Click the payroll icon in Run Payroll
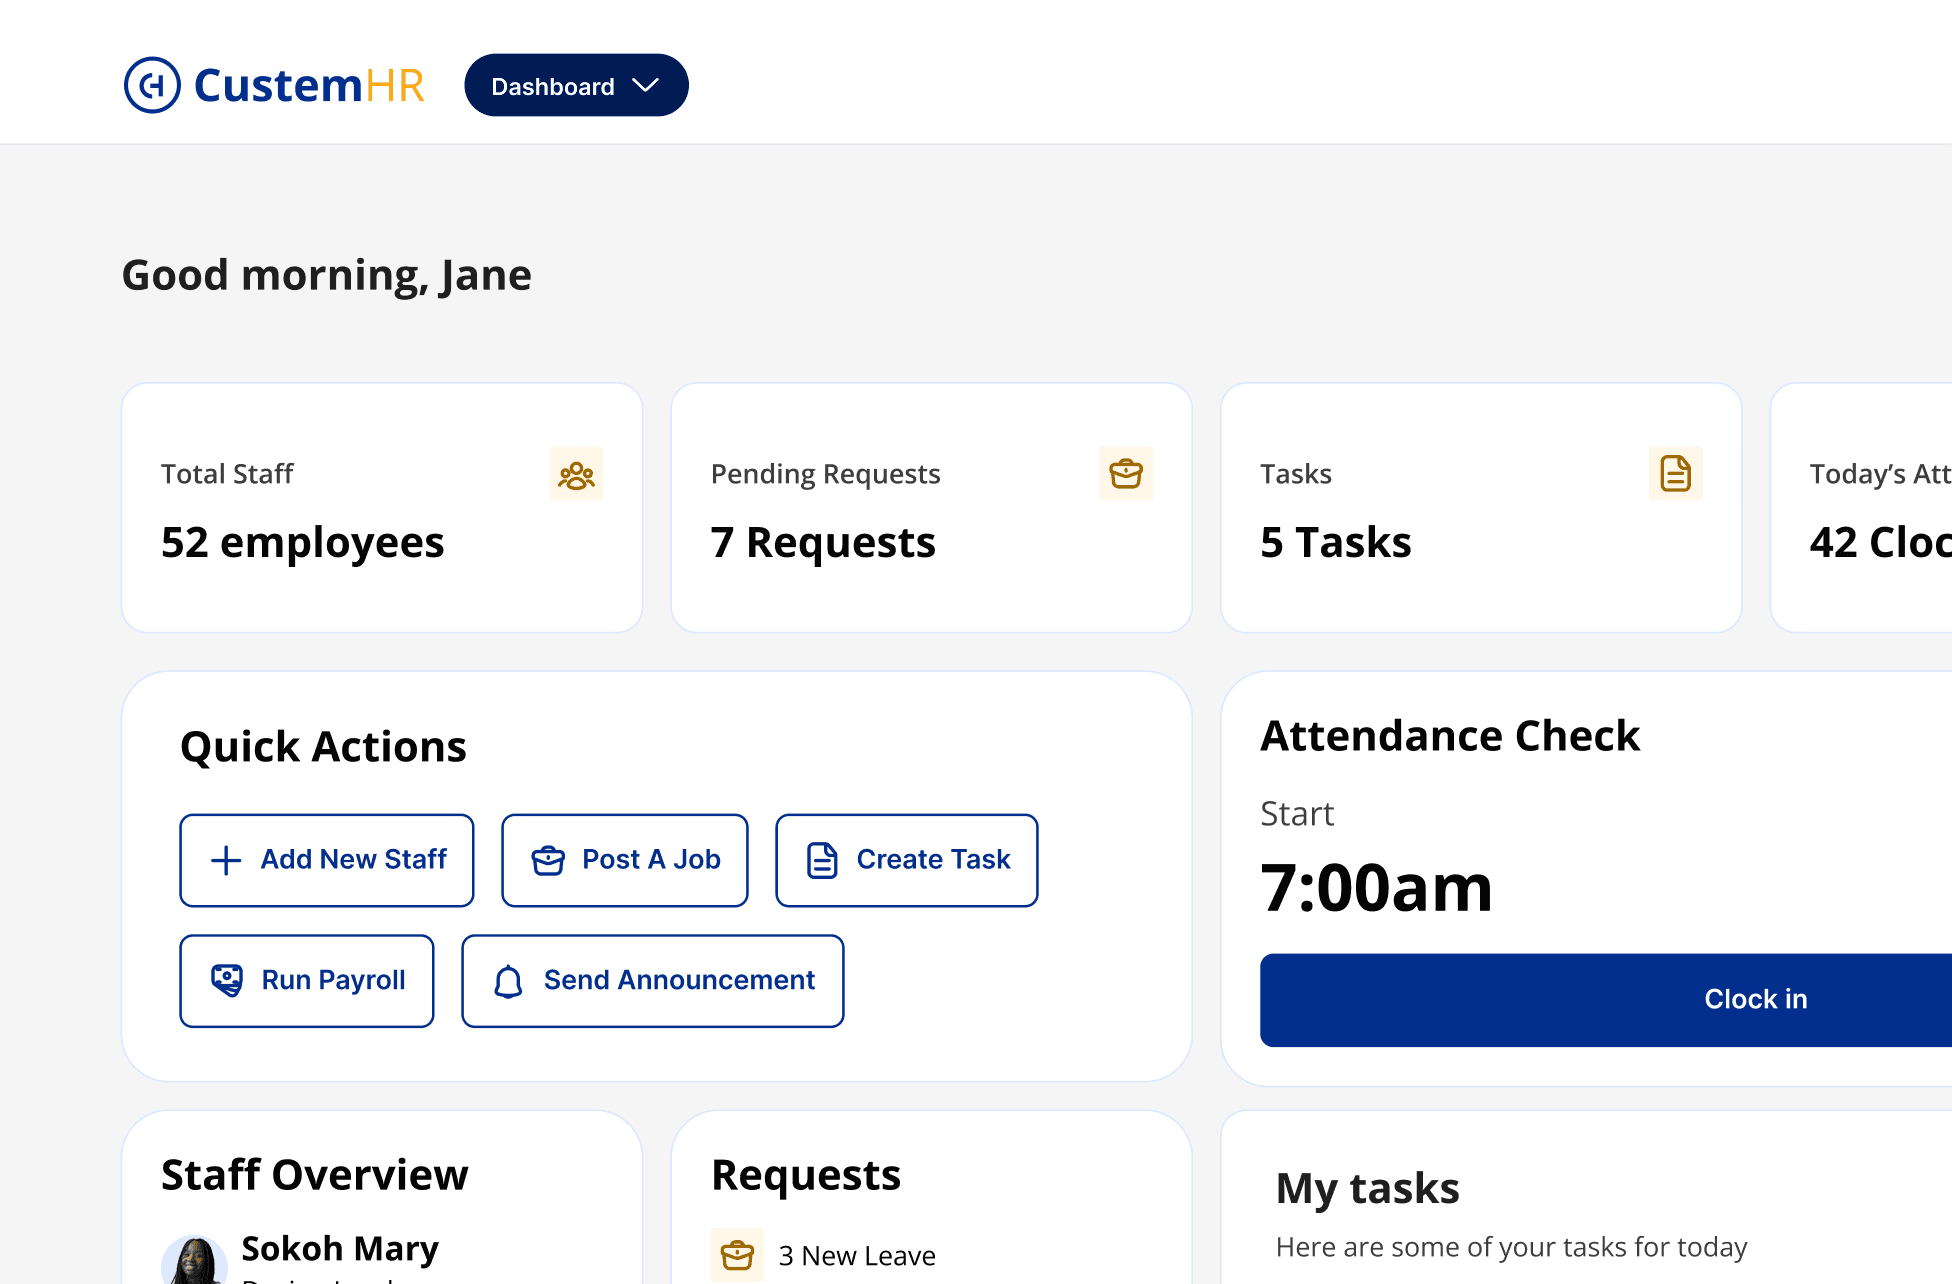This screenshot has height=1284, width=1952. 227,980
